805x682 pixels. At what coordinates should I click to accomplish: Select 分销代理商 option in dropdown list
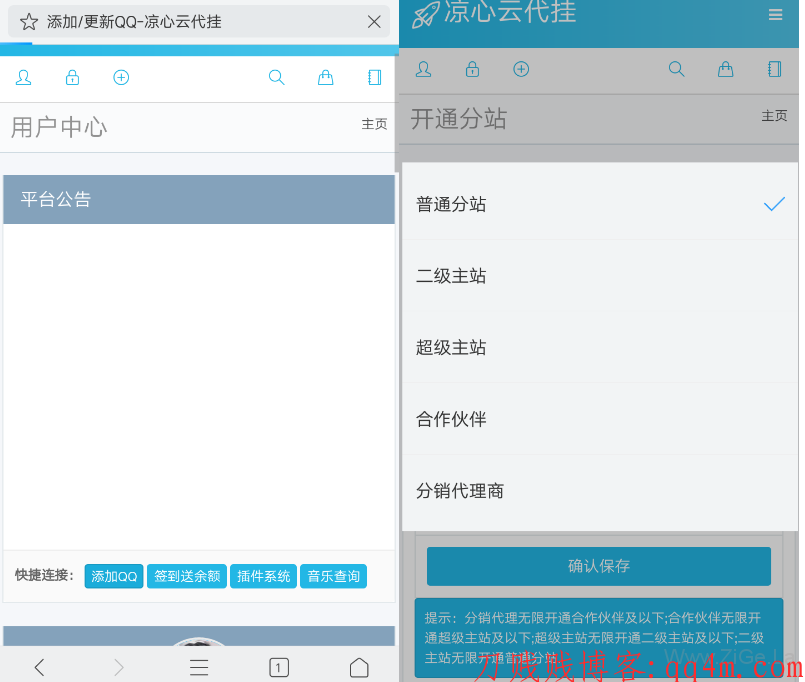[x=600, y=491]
